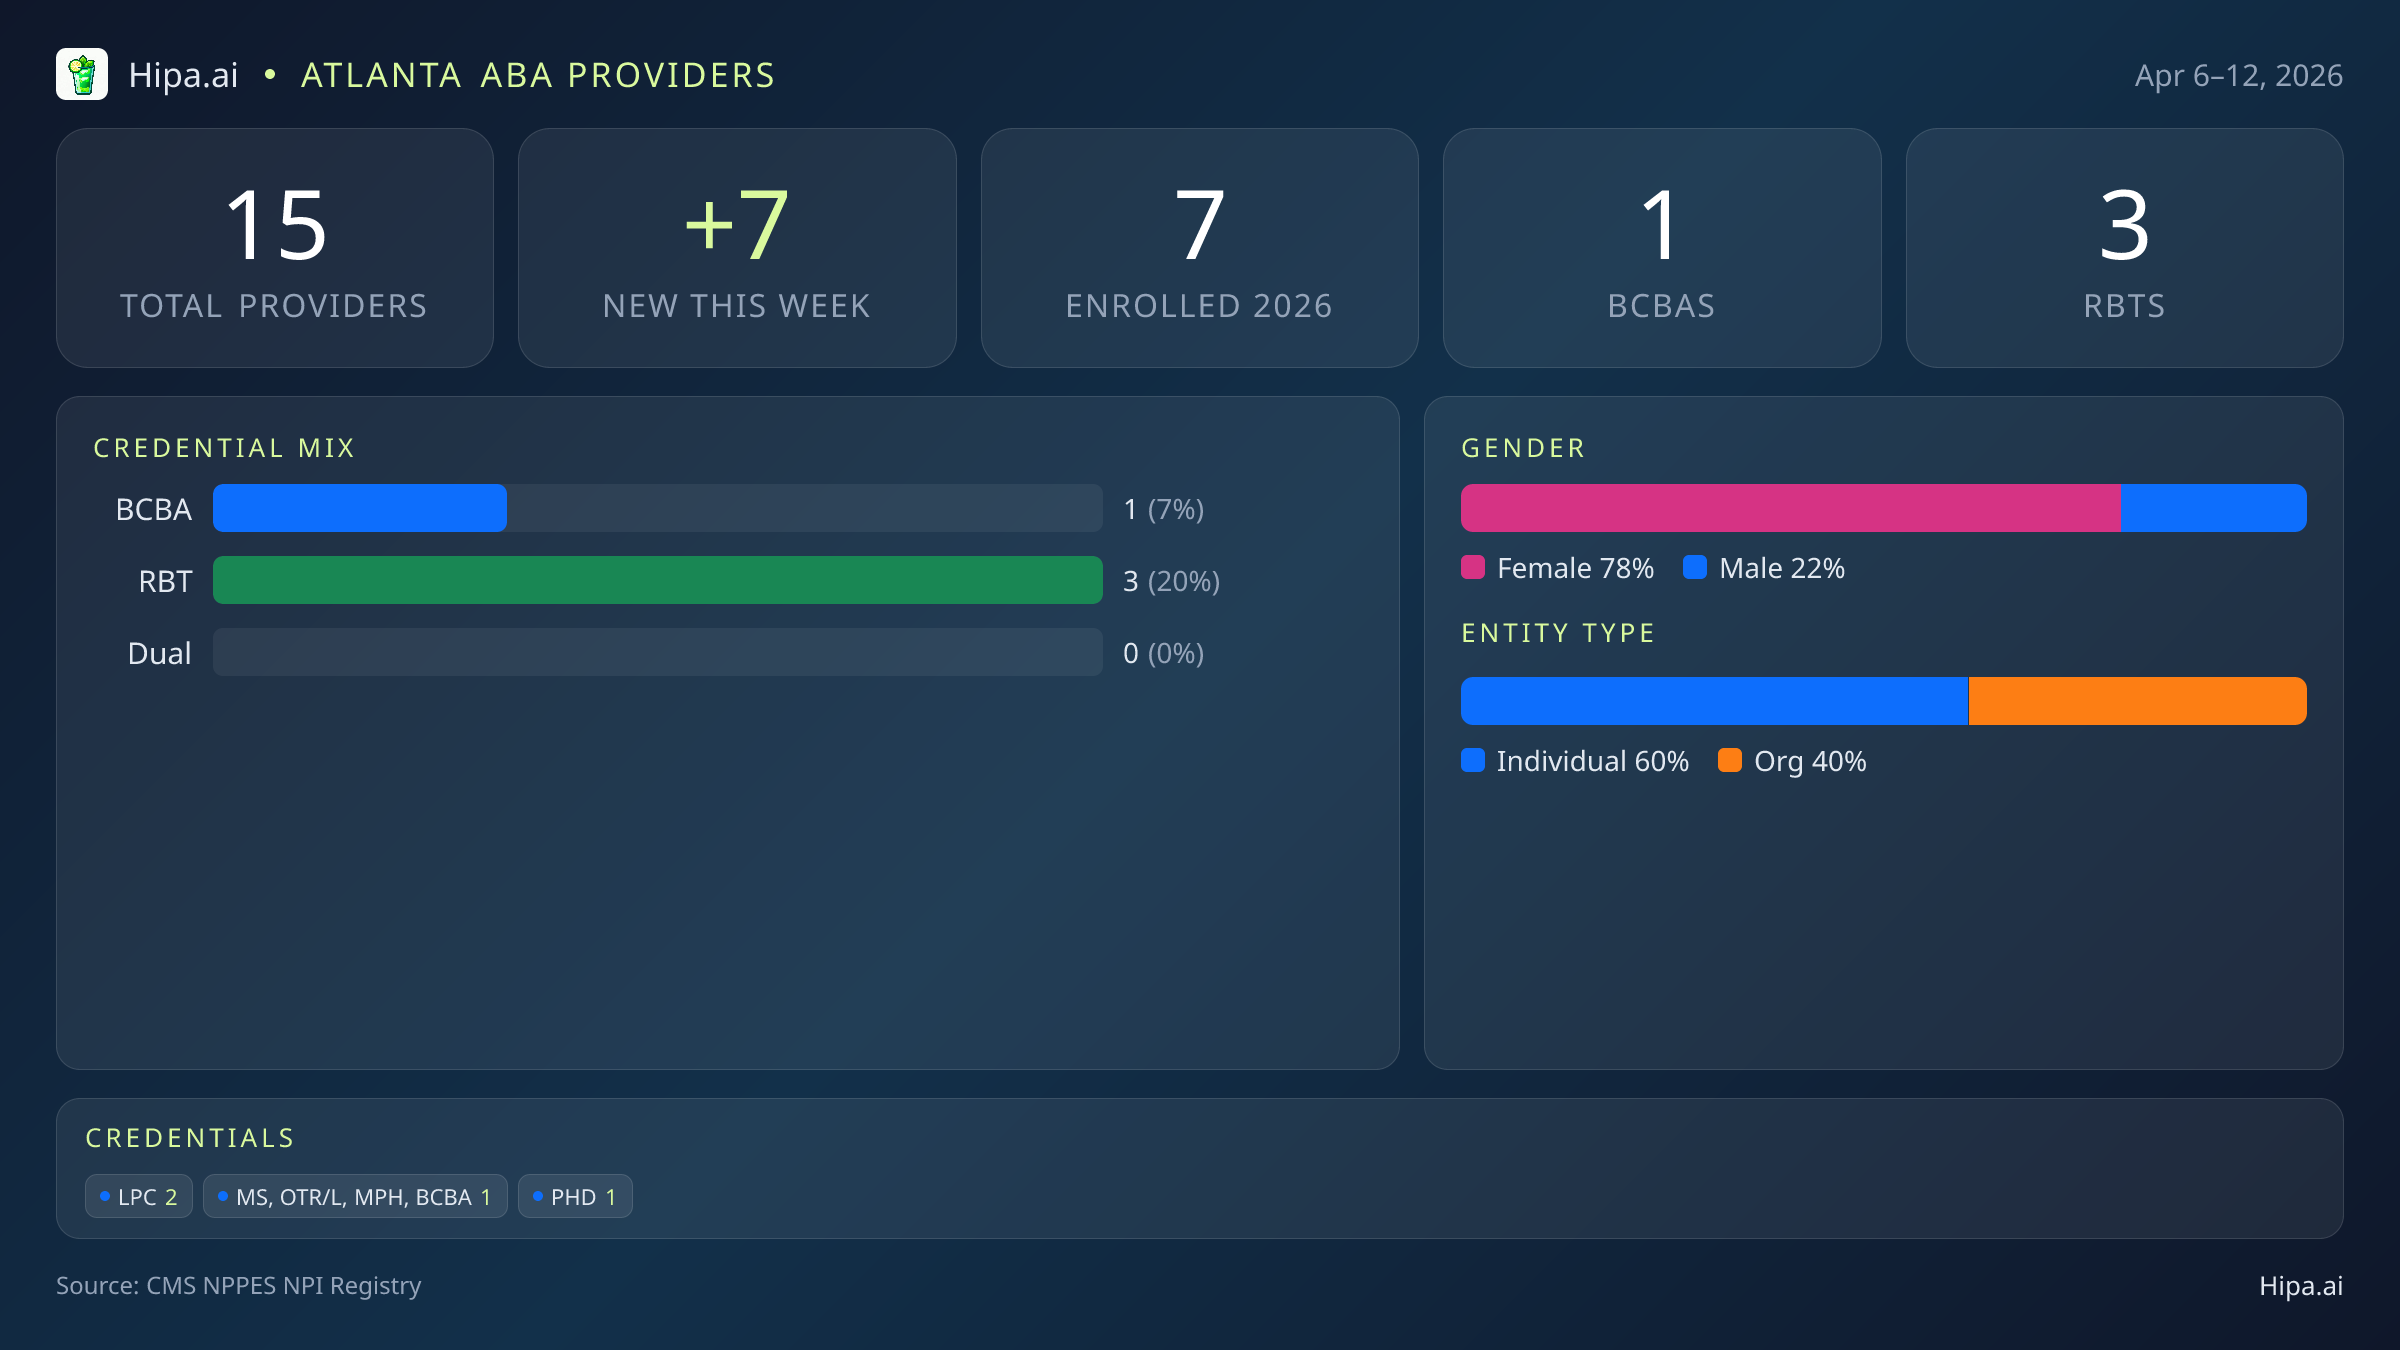The height and width of the screenshot is (1350, 2400).
Task: Toggle the Org segment in entity type bar
Action: click(x=2135, y=700)
